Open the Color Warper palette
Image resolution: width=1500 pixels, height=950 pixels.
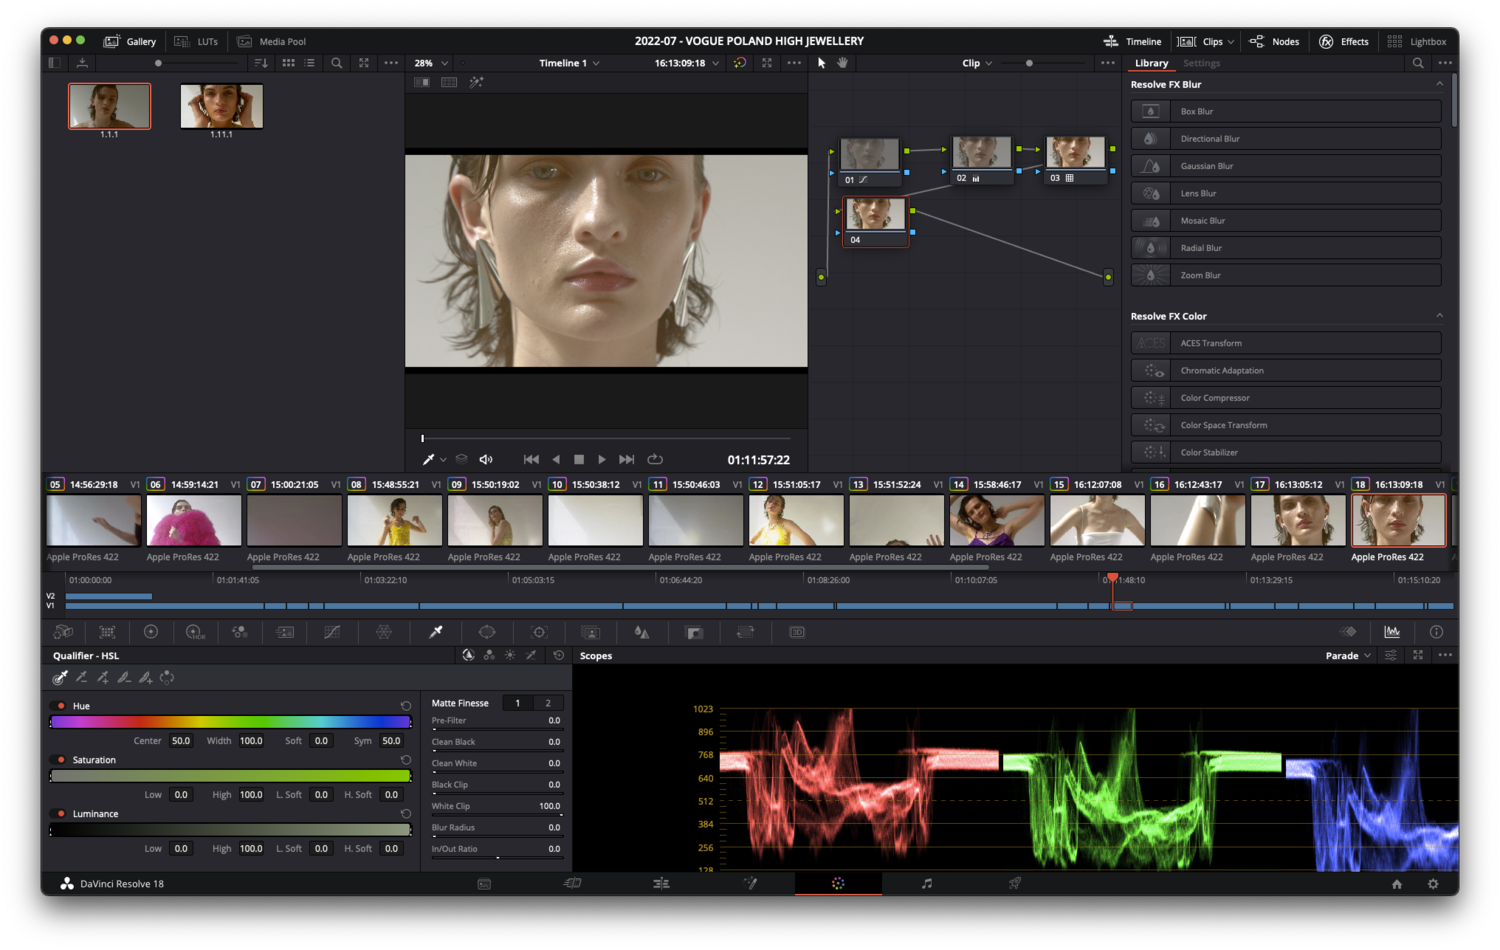coord(383,632)
